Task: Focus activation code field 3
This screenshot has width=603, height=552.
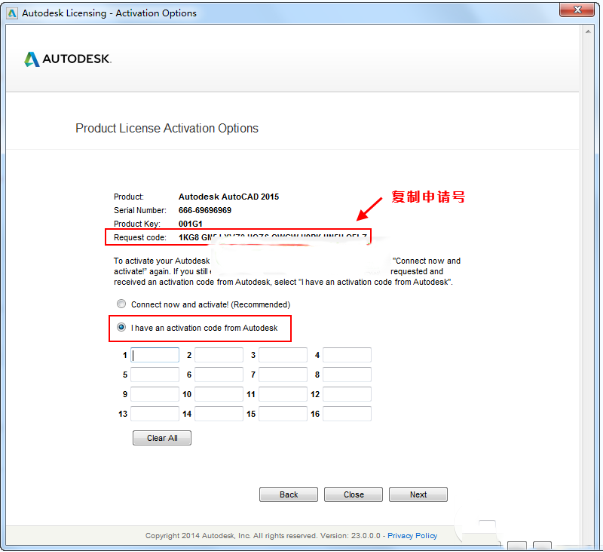Action: coord(283,355)
